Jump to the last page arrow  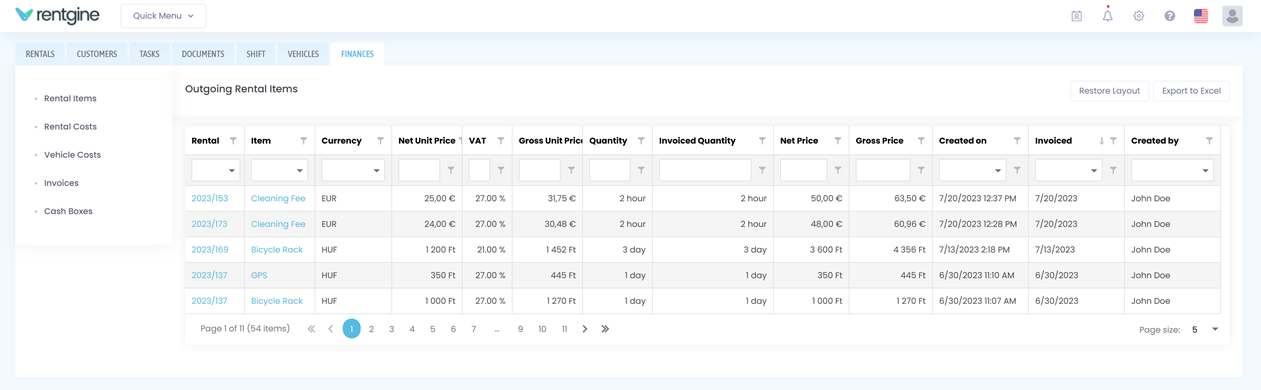605,329
